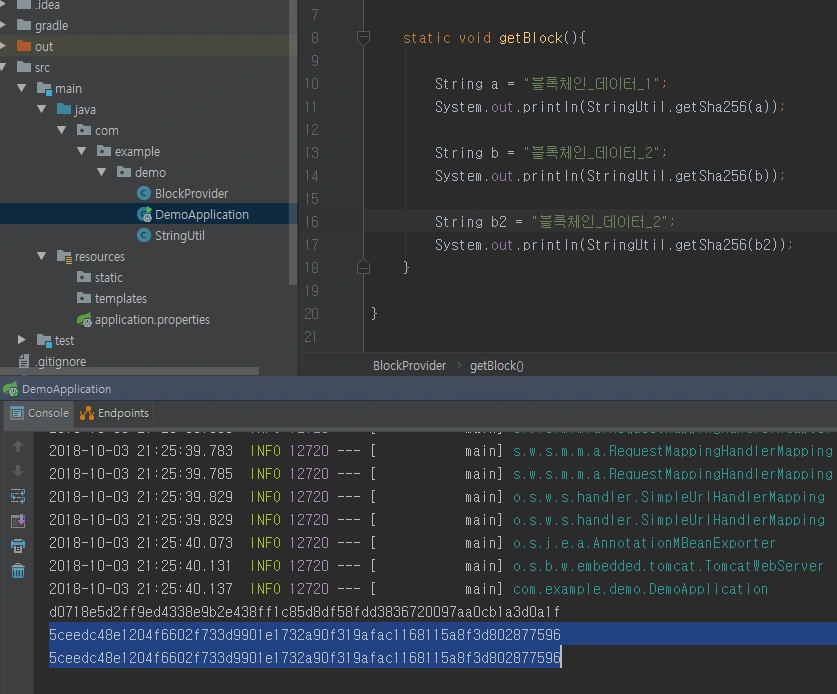The height and width of the screenshot is (694, 837).
Task: Collapse the java folder arrow
Action: [42, 109]
